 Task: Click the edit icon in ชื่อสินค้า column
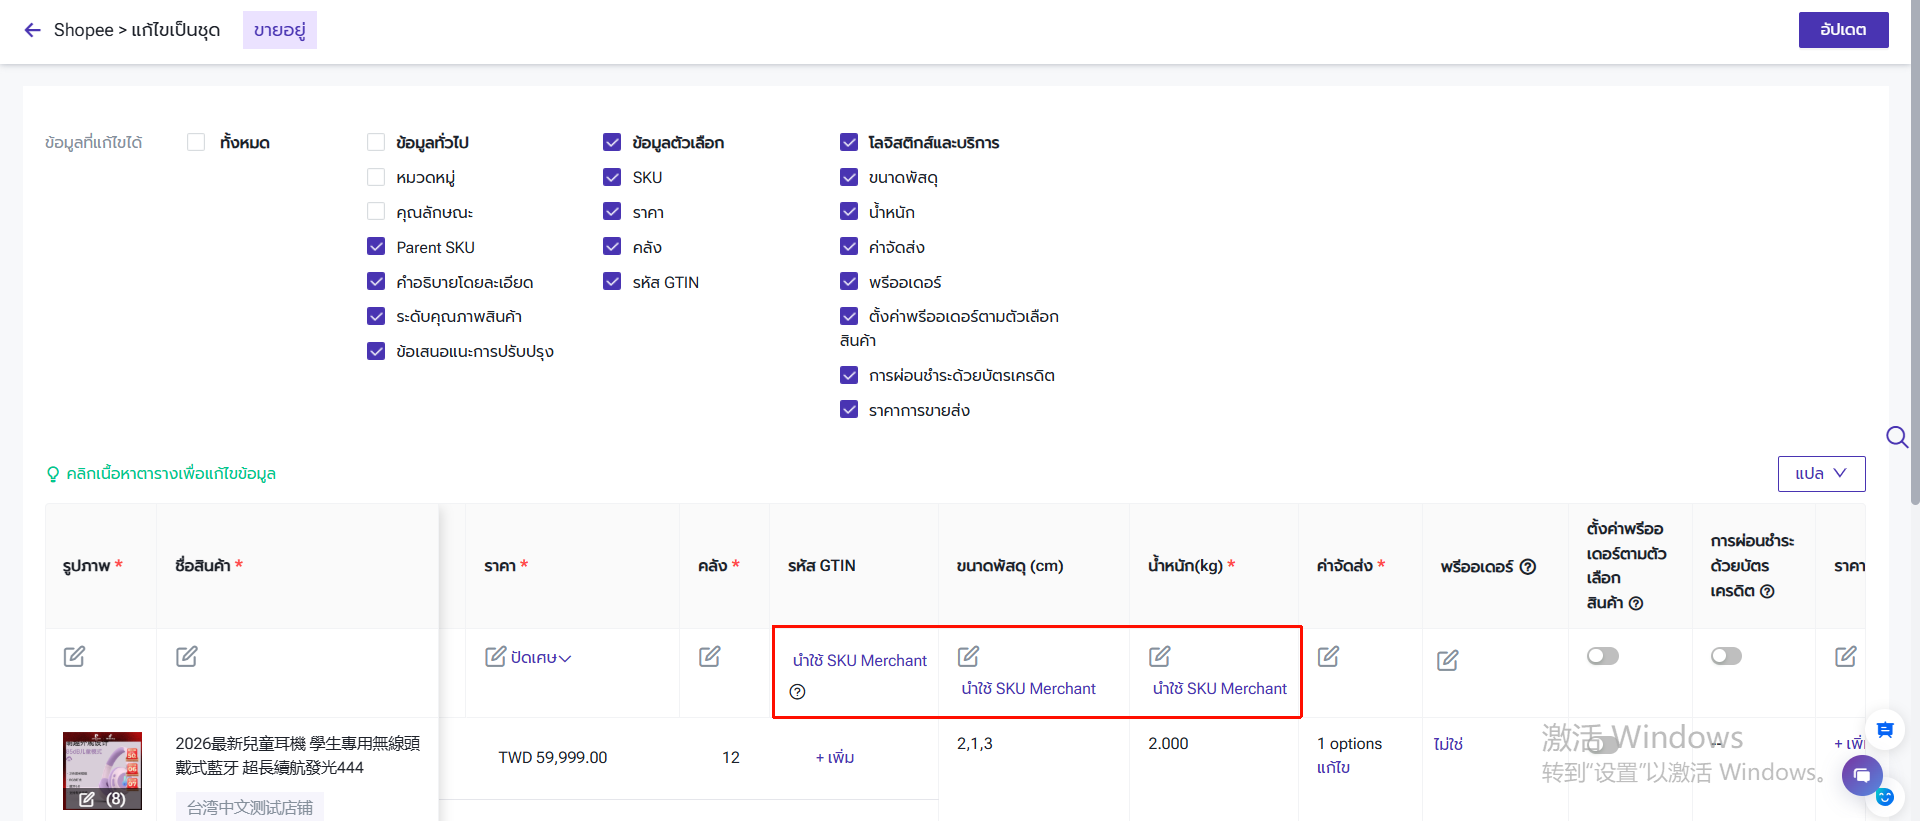(187, 656)
